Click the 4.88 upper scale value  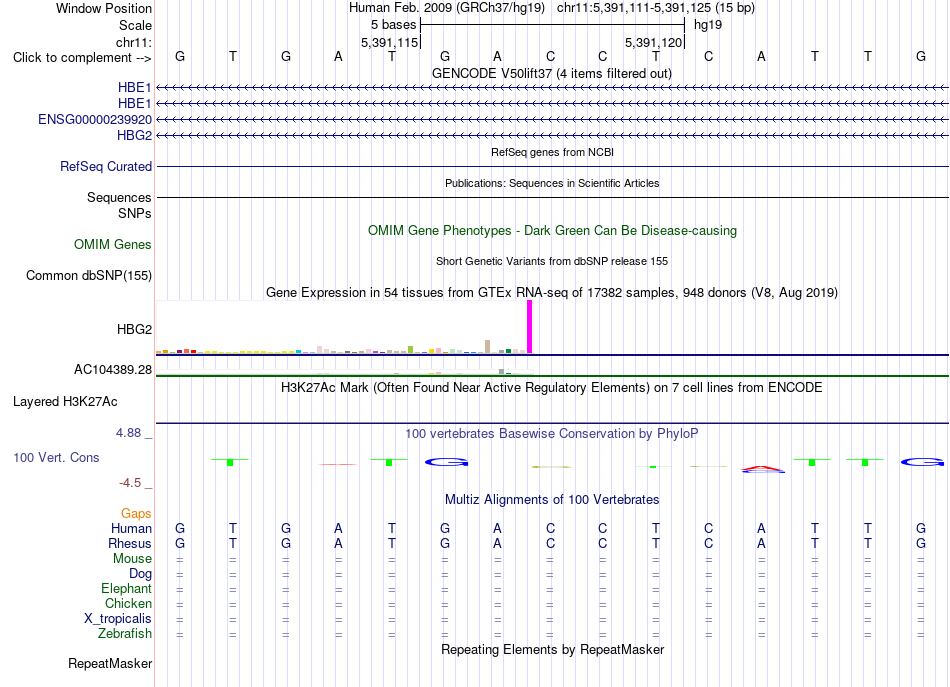pos(128,433)
